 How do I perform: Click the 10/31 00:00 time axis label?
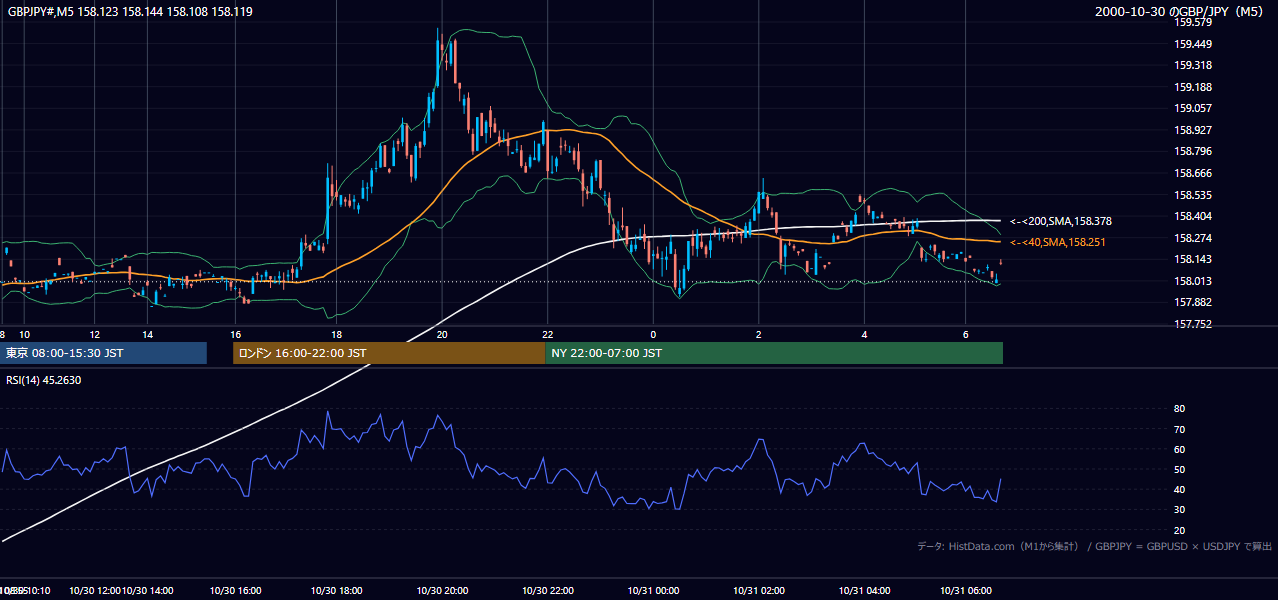653,591
